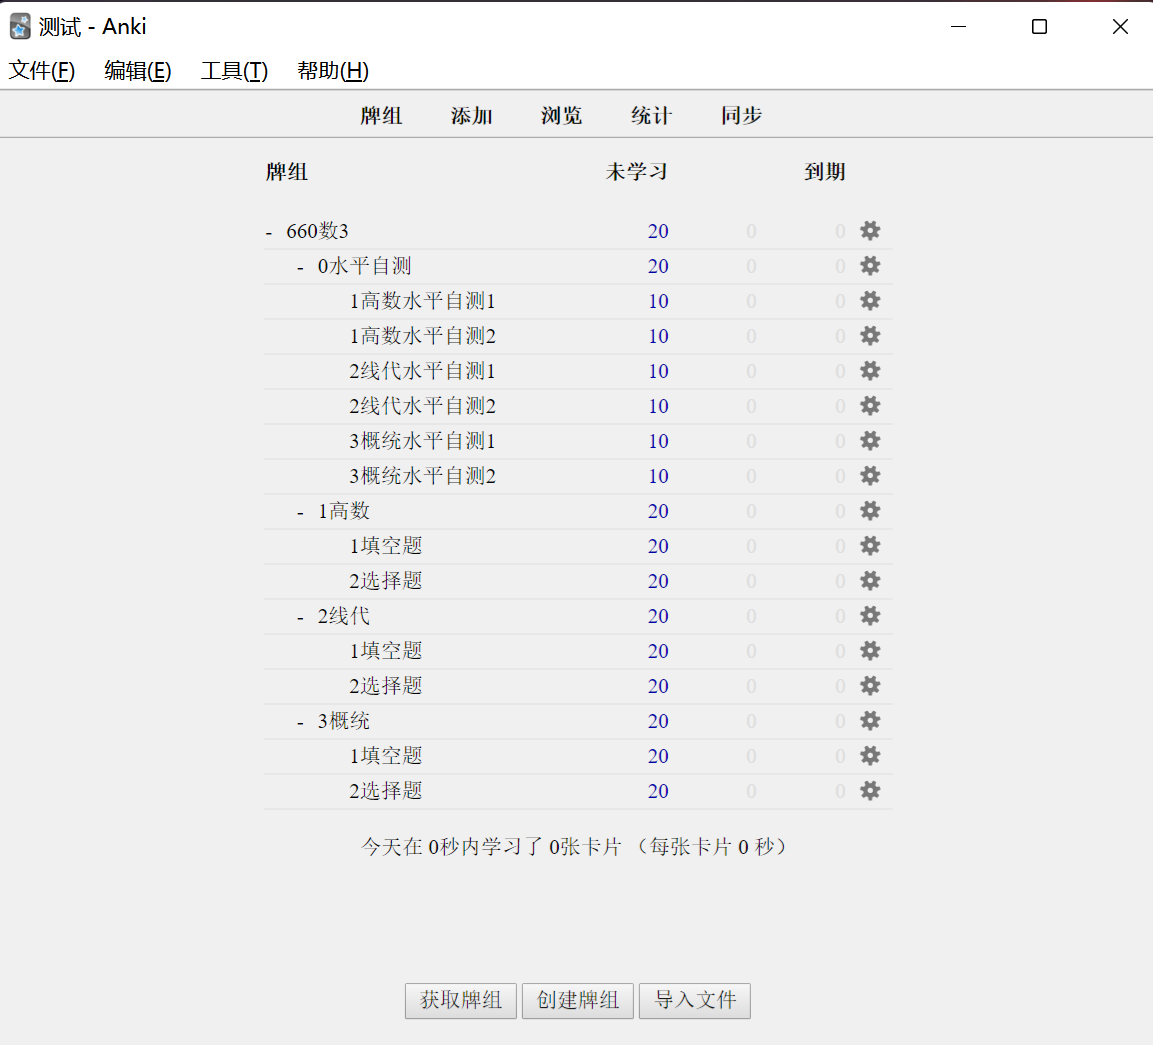Click gear icon of 3概统水平自测1

tap(870, 441)
